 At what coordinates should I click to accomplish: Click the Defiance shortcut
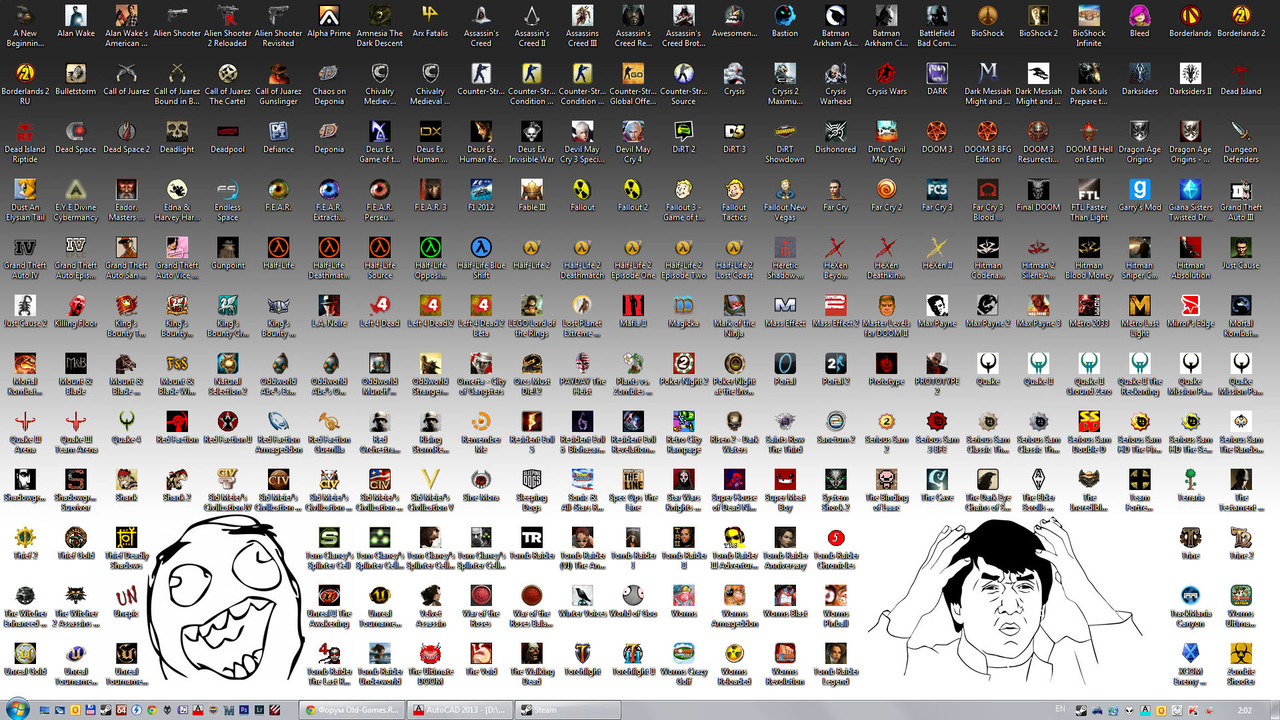click(278, 138)
